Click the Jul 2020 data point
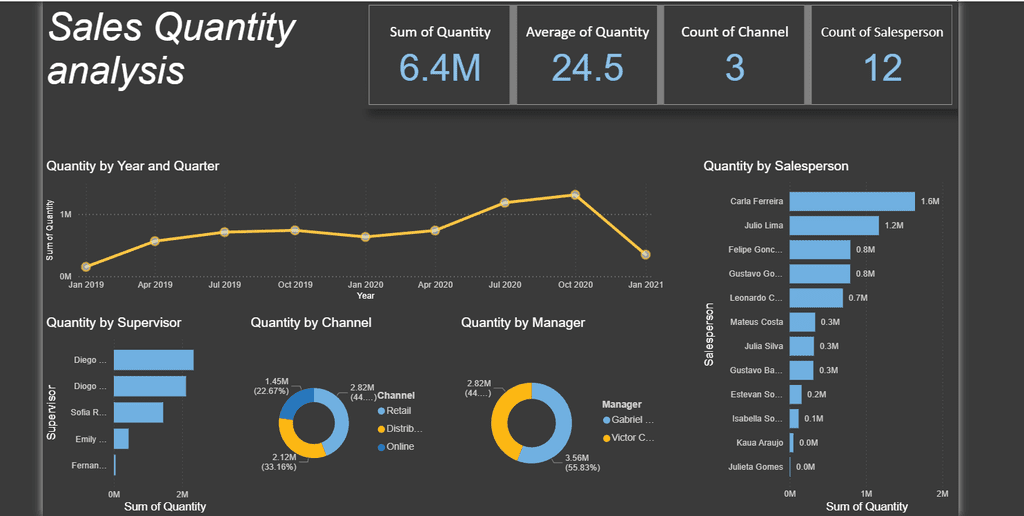This screenshot has height=516, width=1024. coord(505,202)
